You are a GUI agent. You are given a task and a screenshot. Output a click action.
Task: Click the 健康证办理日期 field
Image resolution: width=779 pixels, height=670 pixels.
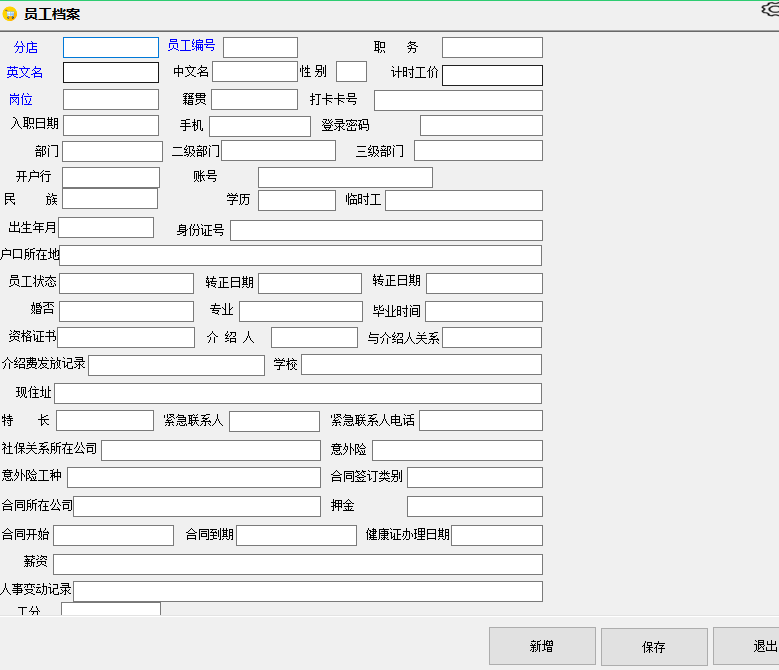coord(496,536)
